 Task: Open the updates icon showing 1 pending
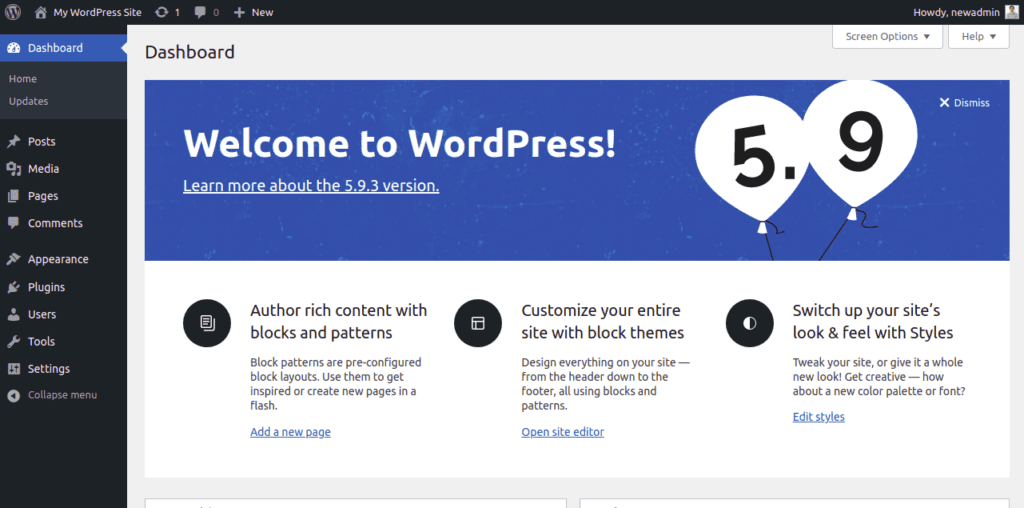(162, 12)
